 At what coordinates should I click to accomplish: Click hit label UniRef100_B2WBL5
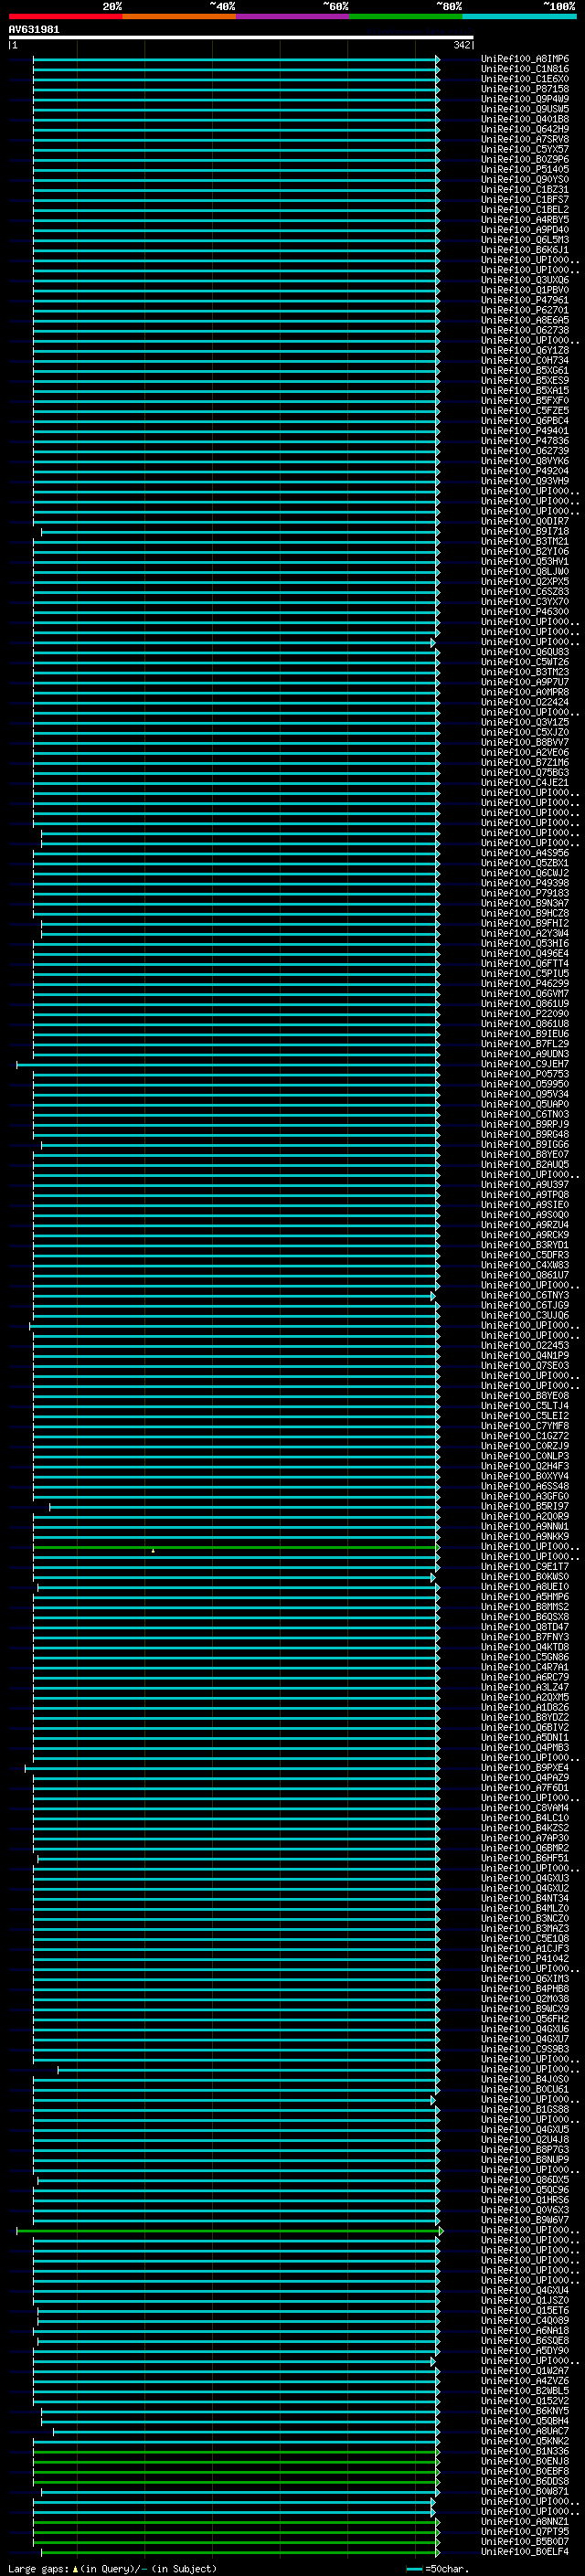click(525, 2390)
